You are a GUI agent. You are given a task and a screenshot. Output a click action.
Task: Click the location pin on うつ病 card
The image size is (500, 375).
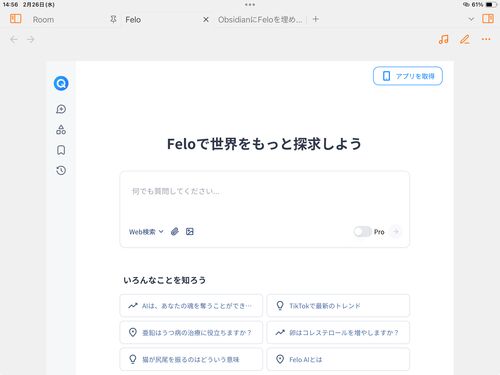[133, 332]
